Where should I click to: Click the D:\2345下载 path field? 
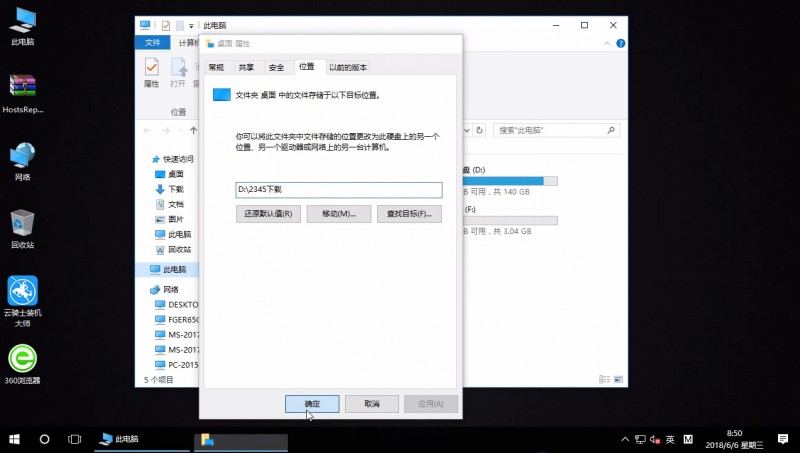pyautogui.click(x=339, y=190)
